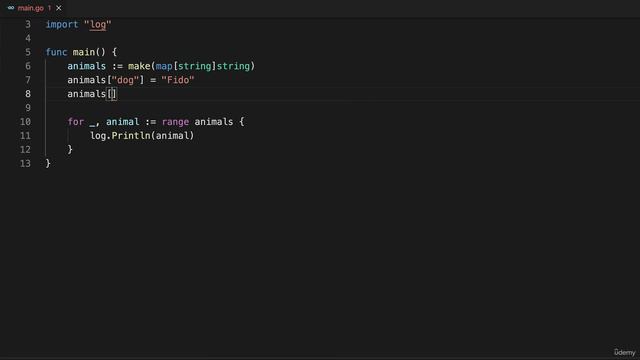Click the make call on line 6
Screen dimensions: 640x360
click(x=139, y=66)
